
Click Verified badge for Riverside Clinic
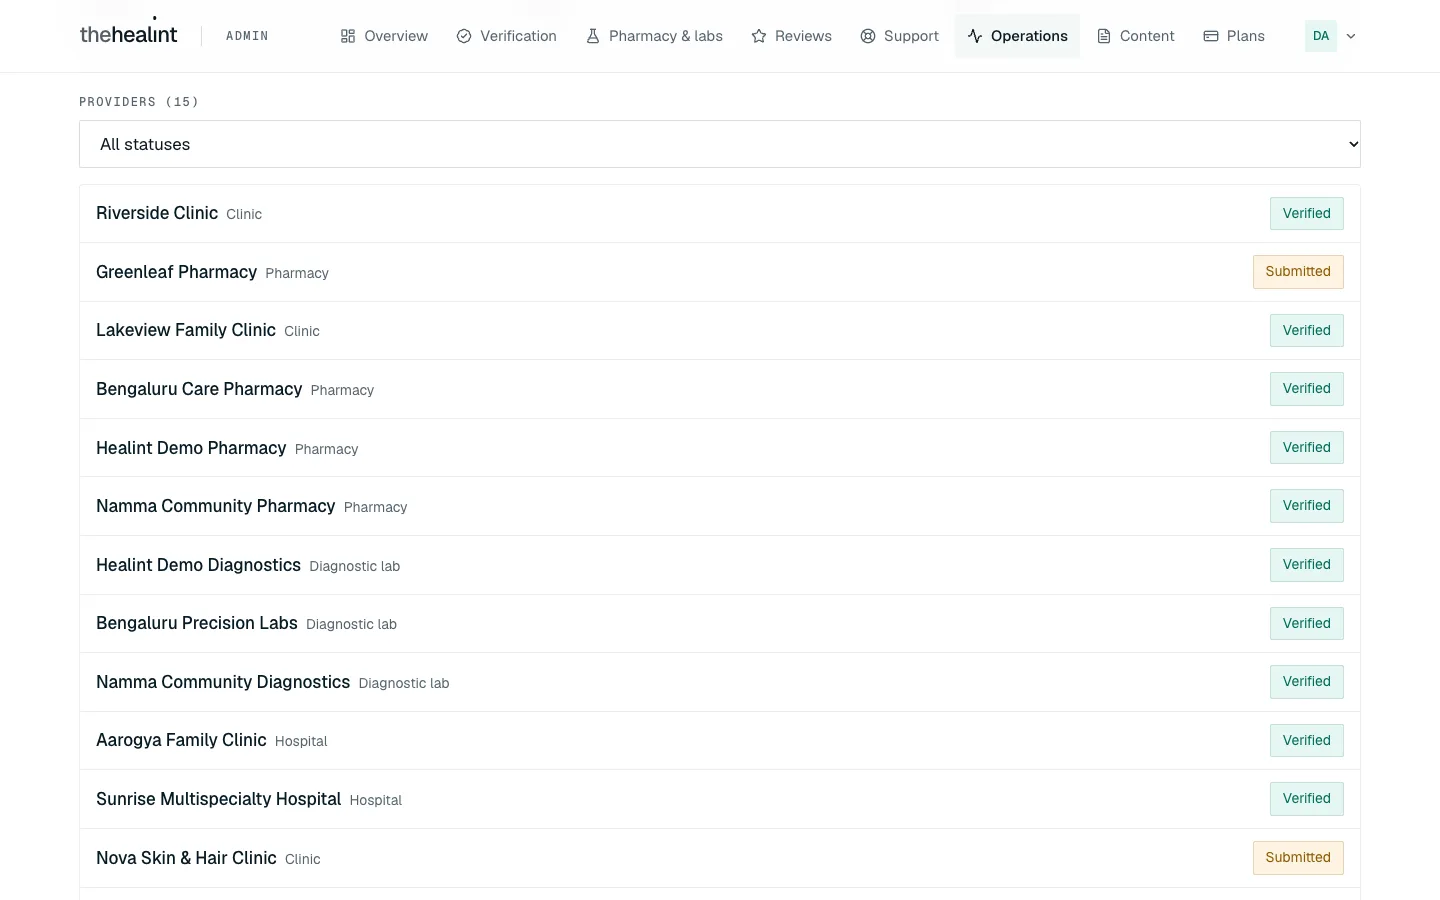point(1307,214)
